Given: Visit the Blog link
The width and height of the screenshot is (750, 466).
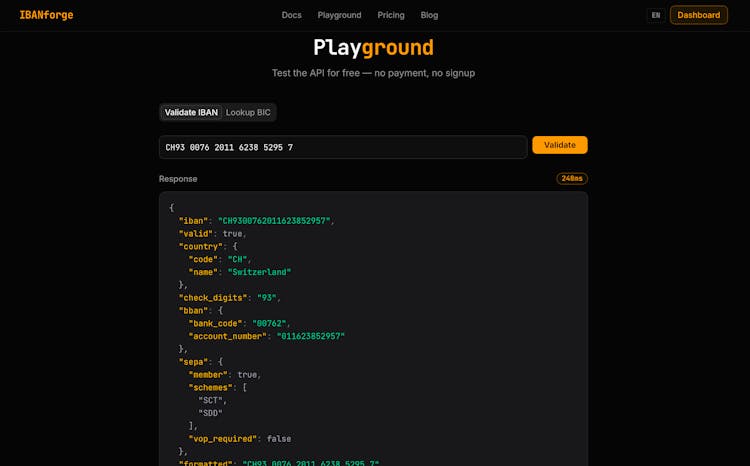Looking at the screenshot, I should tap(429, 15).
